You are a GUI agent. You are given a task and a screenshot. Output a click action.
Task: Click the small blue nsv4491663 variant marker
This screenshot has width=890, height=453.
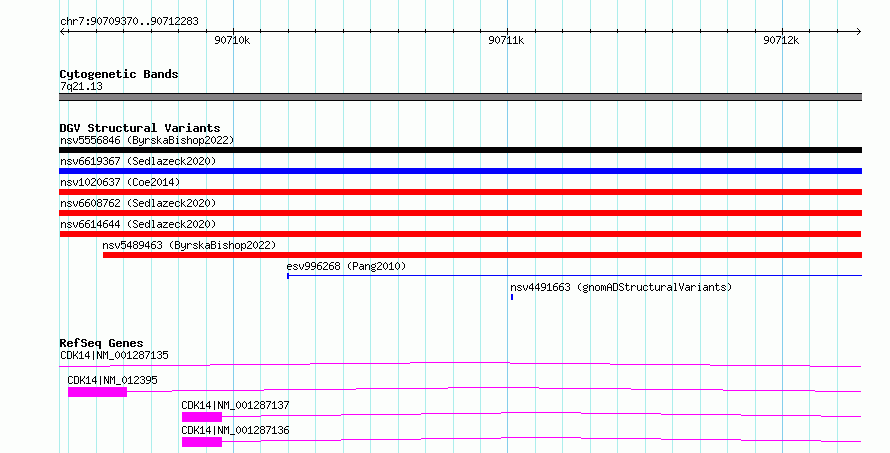pos(512,297)
